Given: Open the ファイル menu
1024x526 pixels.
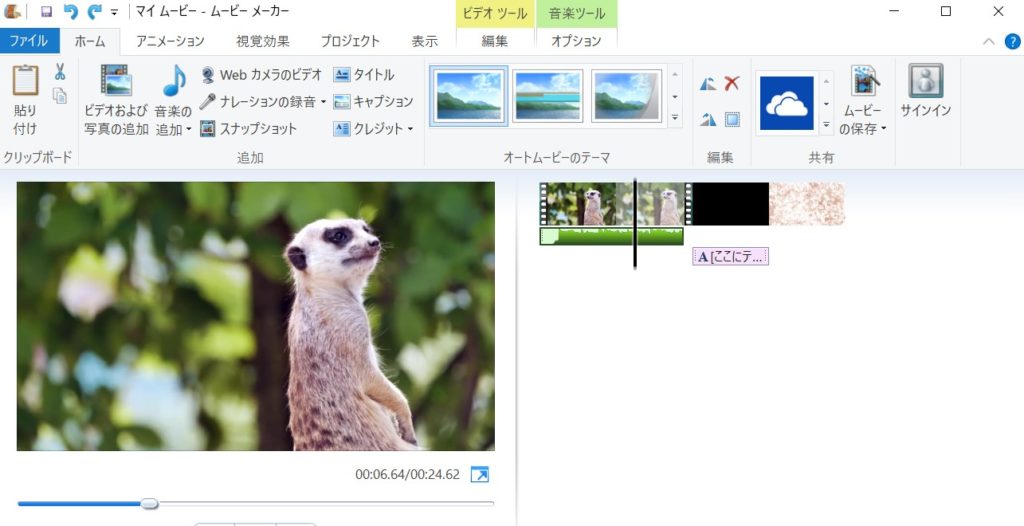Looking at the screenshot, I should click(x=29, y=41).
